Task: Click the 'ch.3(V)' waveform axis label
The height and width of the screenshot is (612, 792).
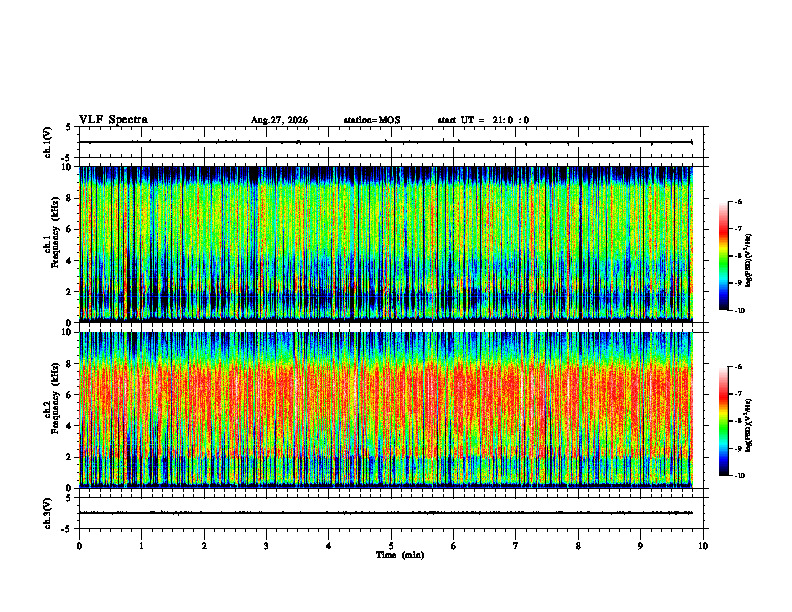Action: (x=47, y=513)
